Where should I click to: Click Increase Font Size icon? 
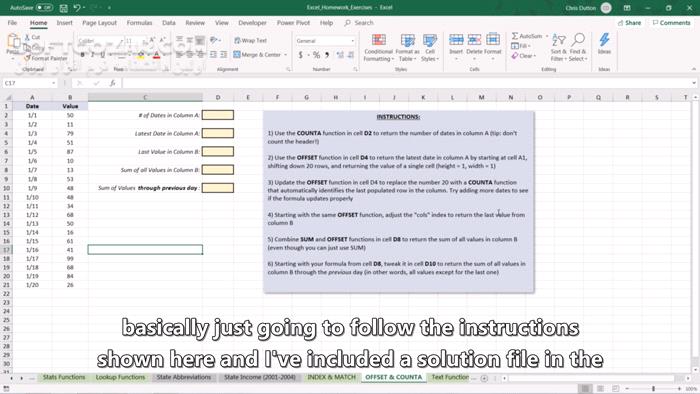152,41
